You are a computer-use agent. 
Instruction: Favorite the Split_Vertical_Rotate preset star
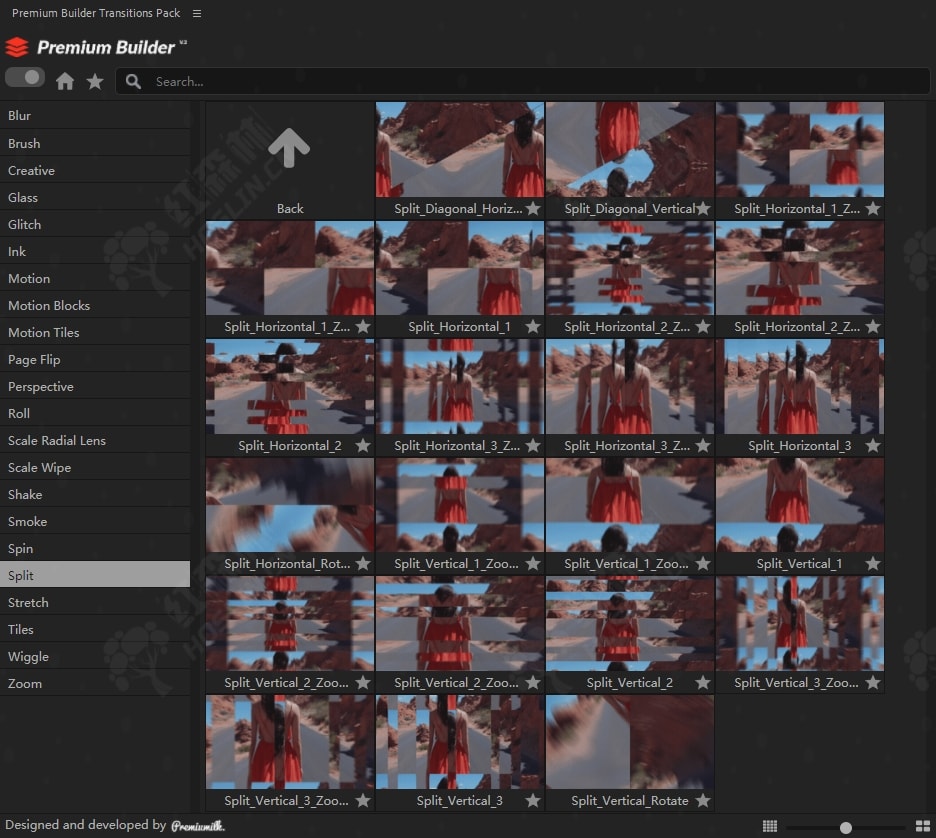click(703, 801)
